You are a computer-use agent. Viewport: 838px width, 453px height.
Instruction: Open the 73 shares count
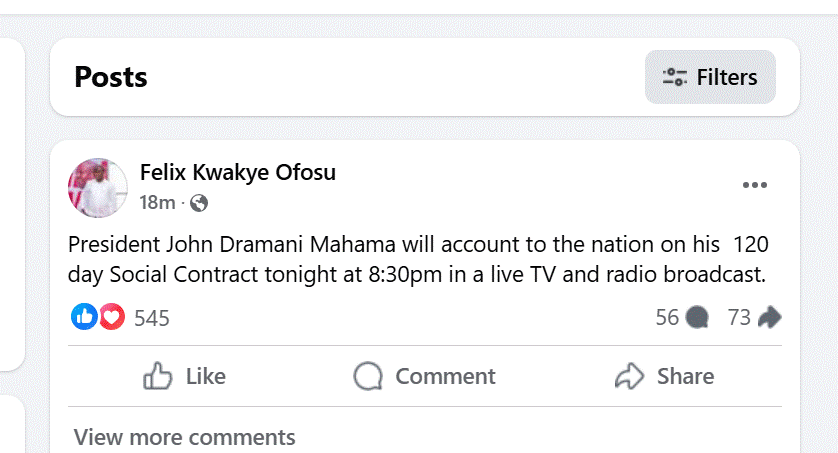(x=739, y=318)
